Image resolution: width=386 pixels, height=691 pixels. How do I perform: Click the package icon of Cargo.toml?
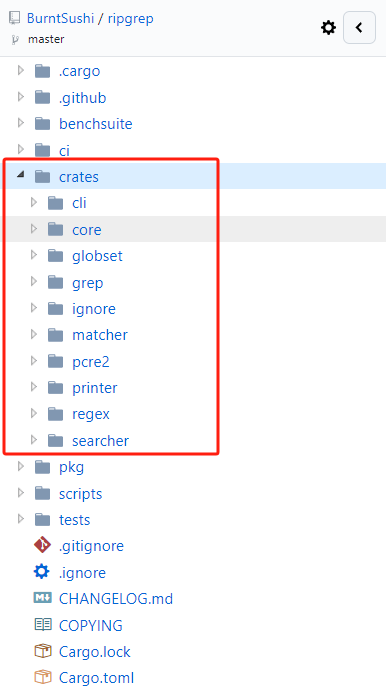[x=42, y=677]
